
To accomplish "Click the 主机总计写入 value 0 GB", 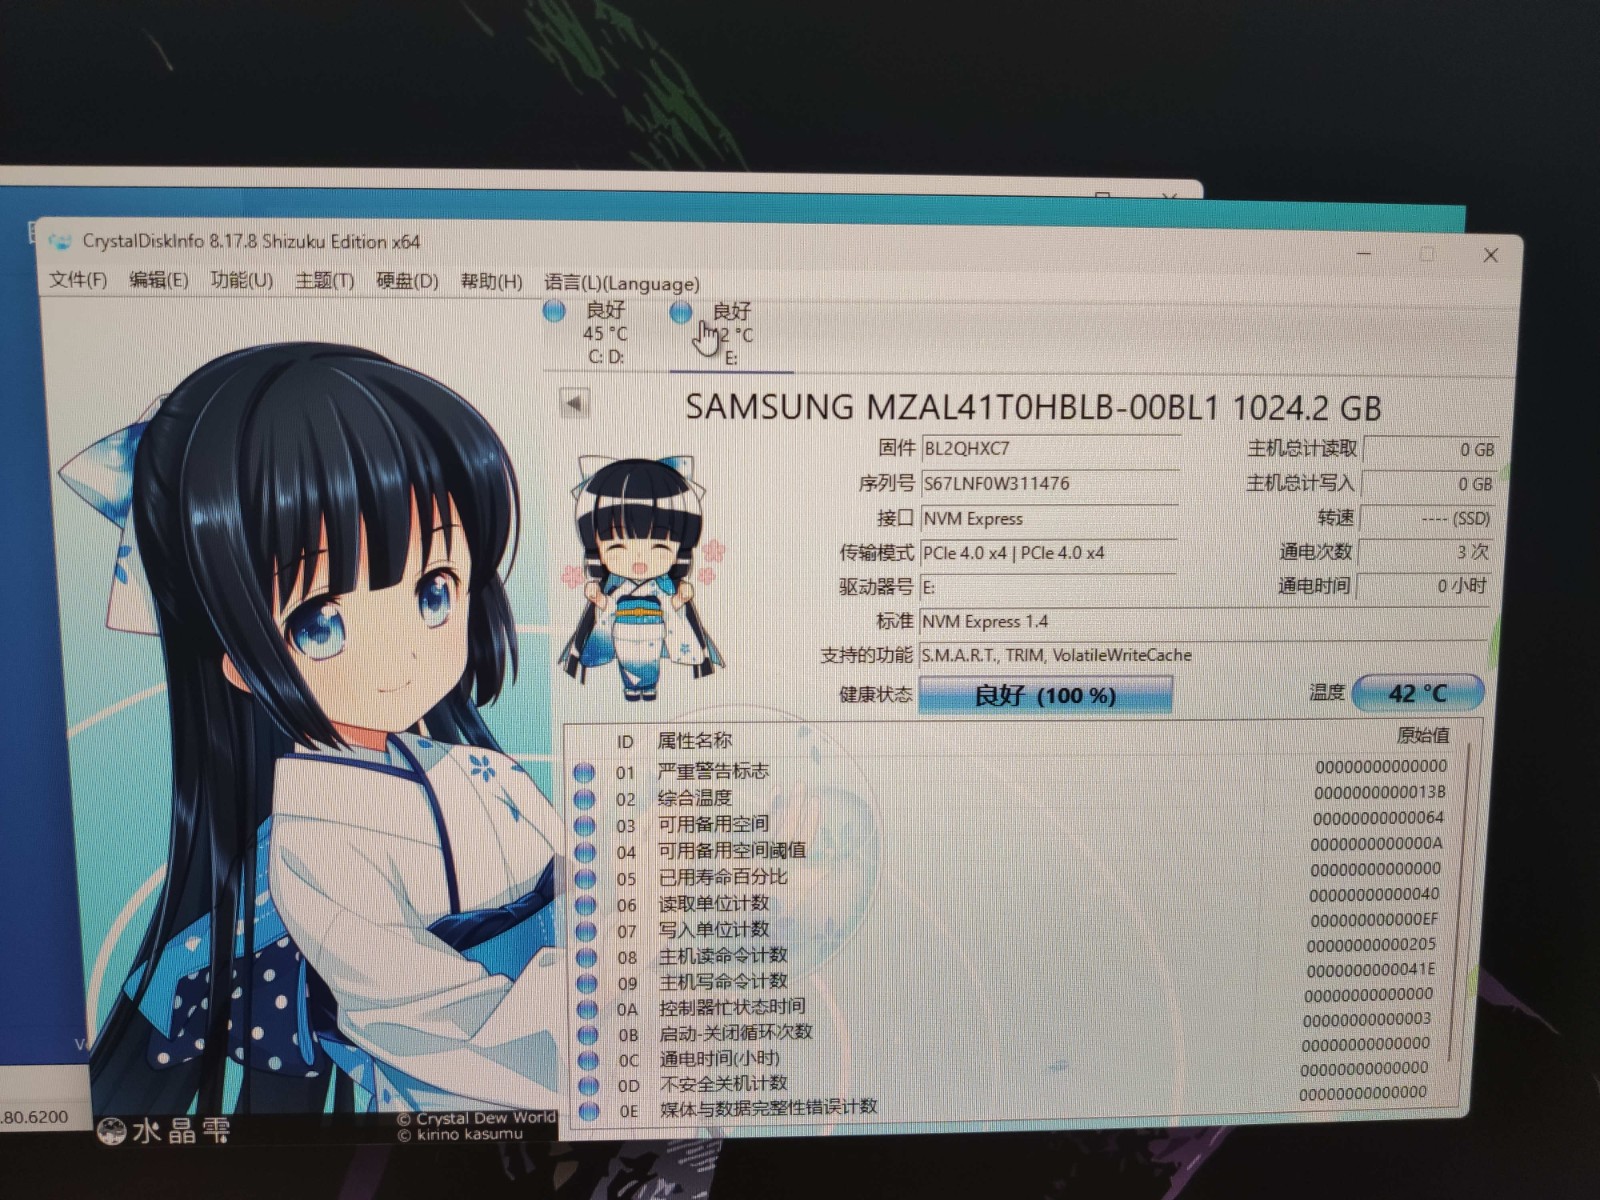I will click(1428, 484).
